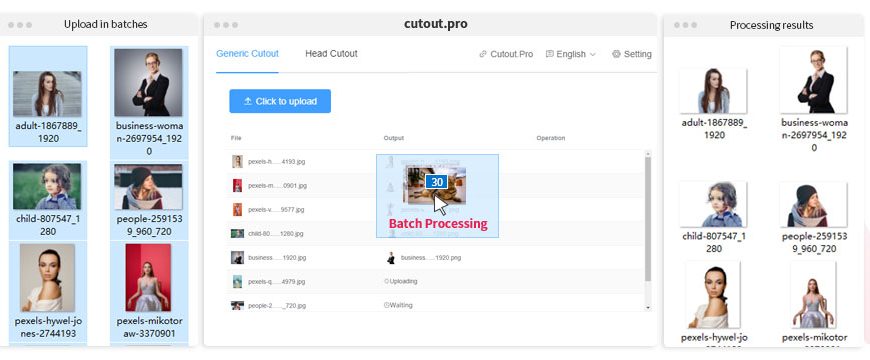Switch to the Head Cutout tab
870x360 pixels.
(331, 54)
